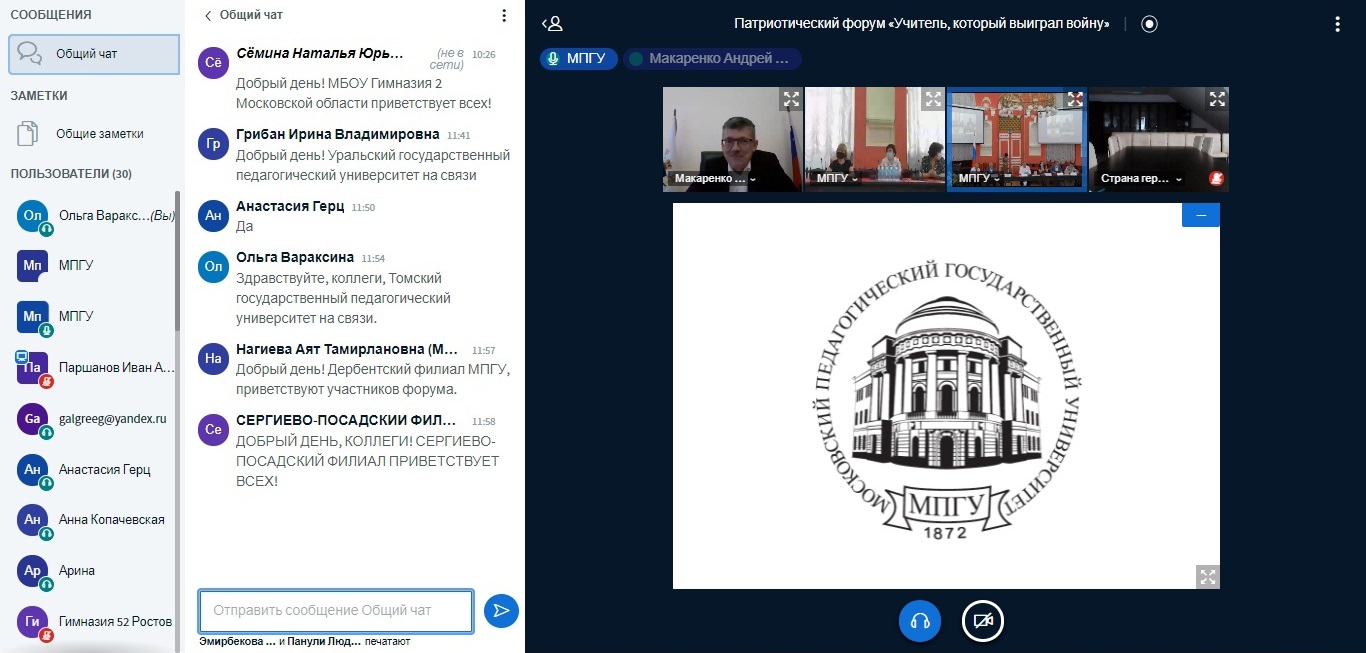Open Общий чат in messages sidebar
This screenshot has height=653, width=1366.
click(93, 54)
